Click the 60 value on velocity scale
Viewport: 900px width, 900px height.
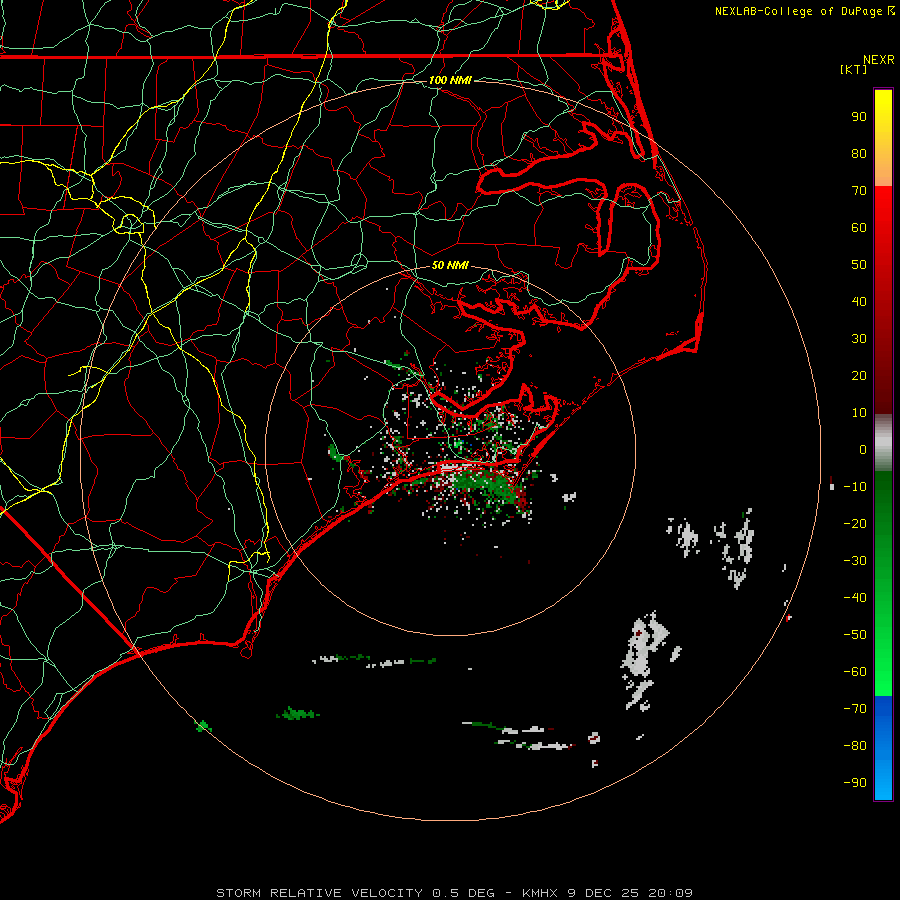859,228
